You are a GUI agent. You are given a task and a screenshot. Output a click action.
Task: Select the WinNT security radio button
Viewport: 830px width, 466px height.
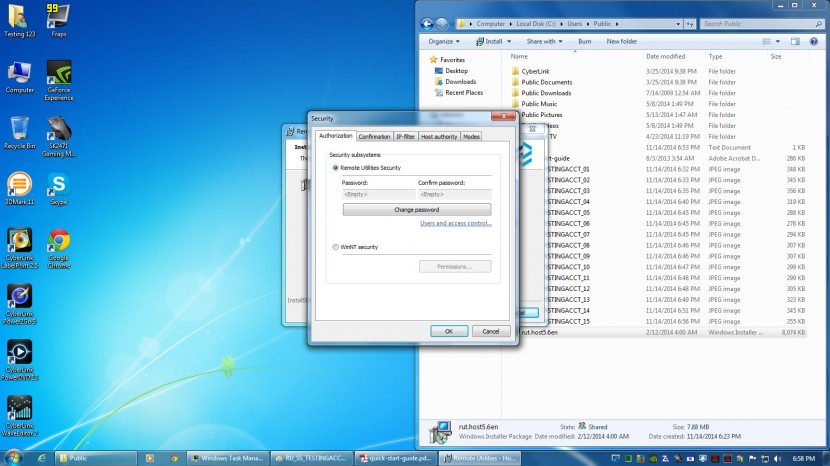(x=335, y=247)
